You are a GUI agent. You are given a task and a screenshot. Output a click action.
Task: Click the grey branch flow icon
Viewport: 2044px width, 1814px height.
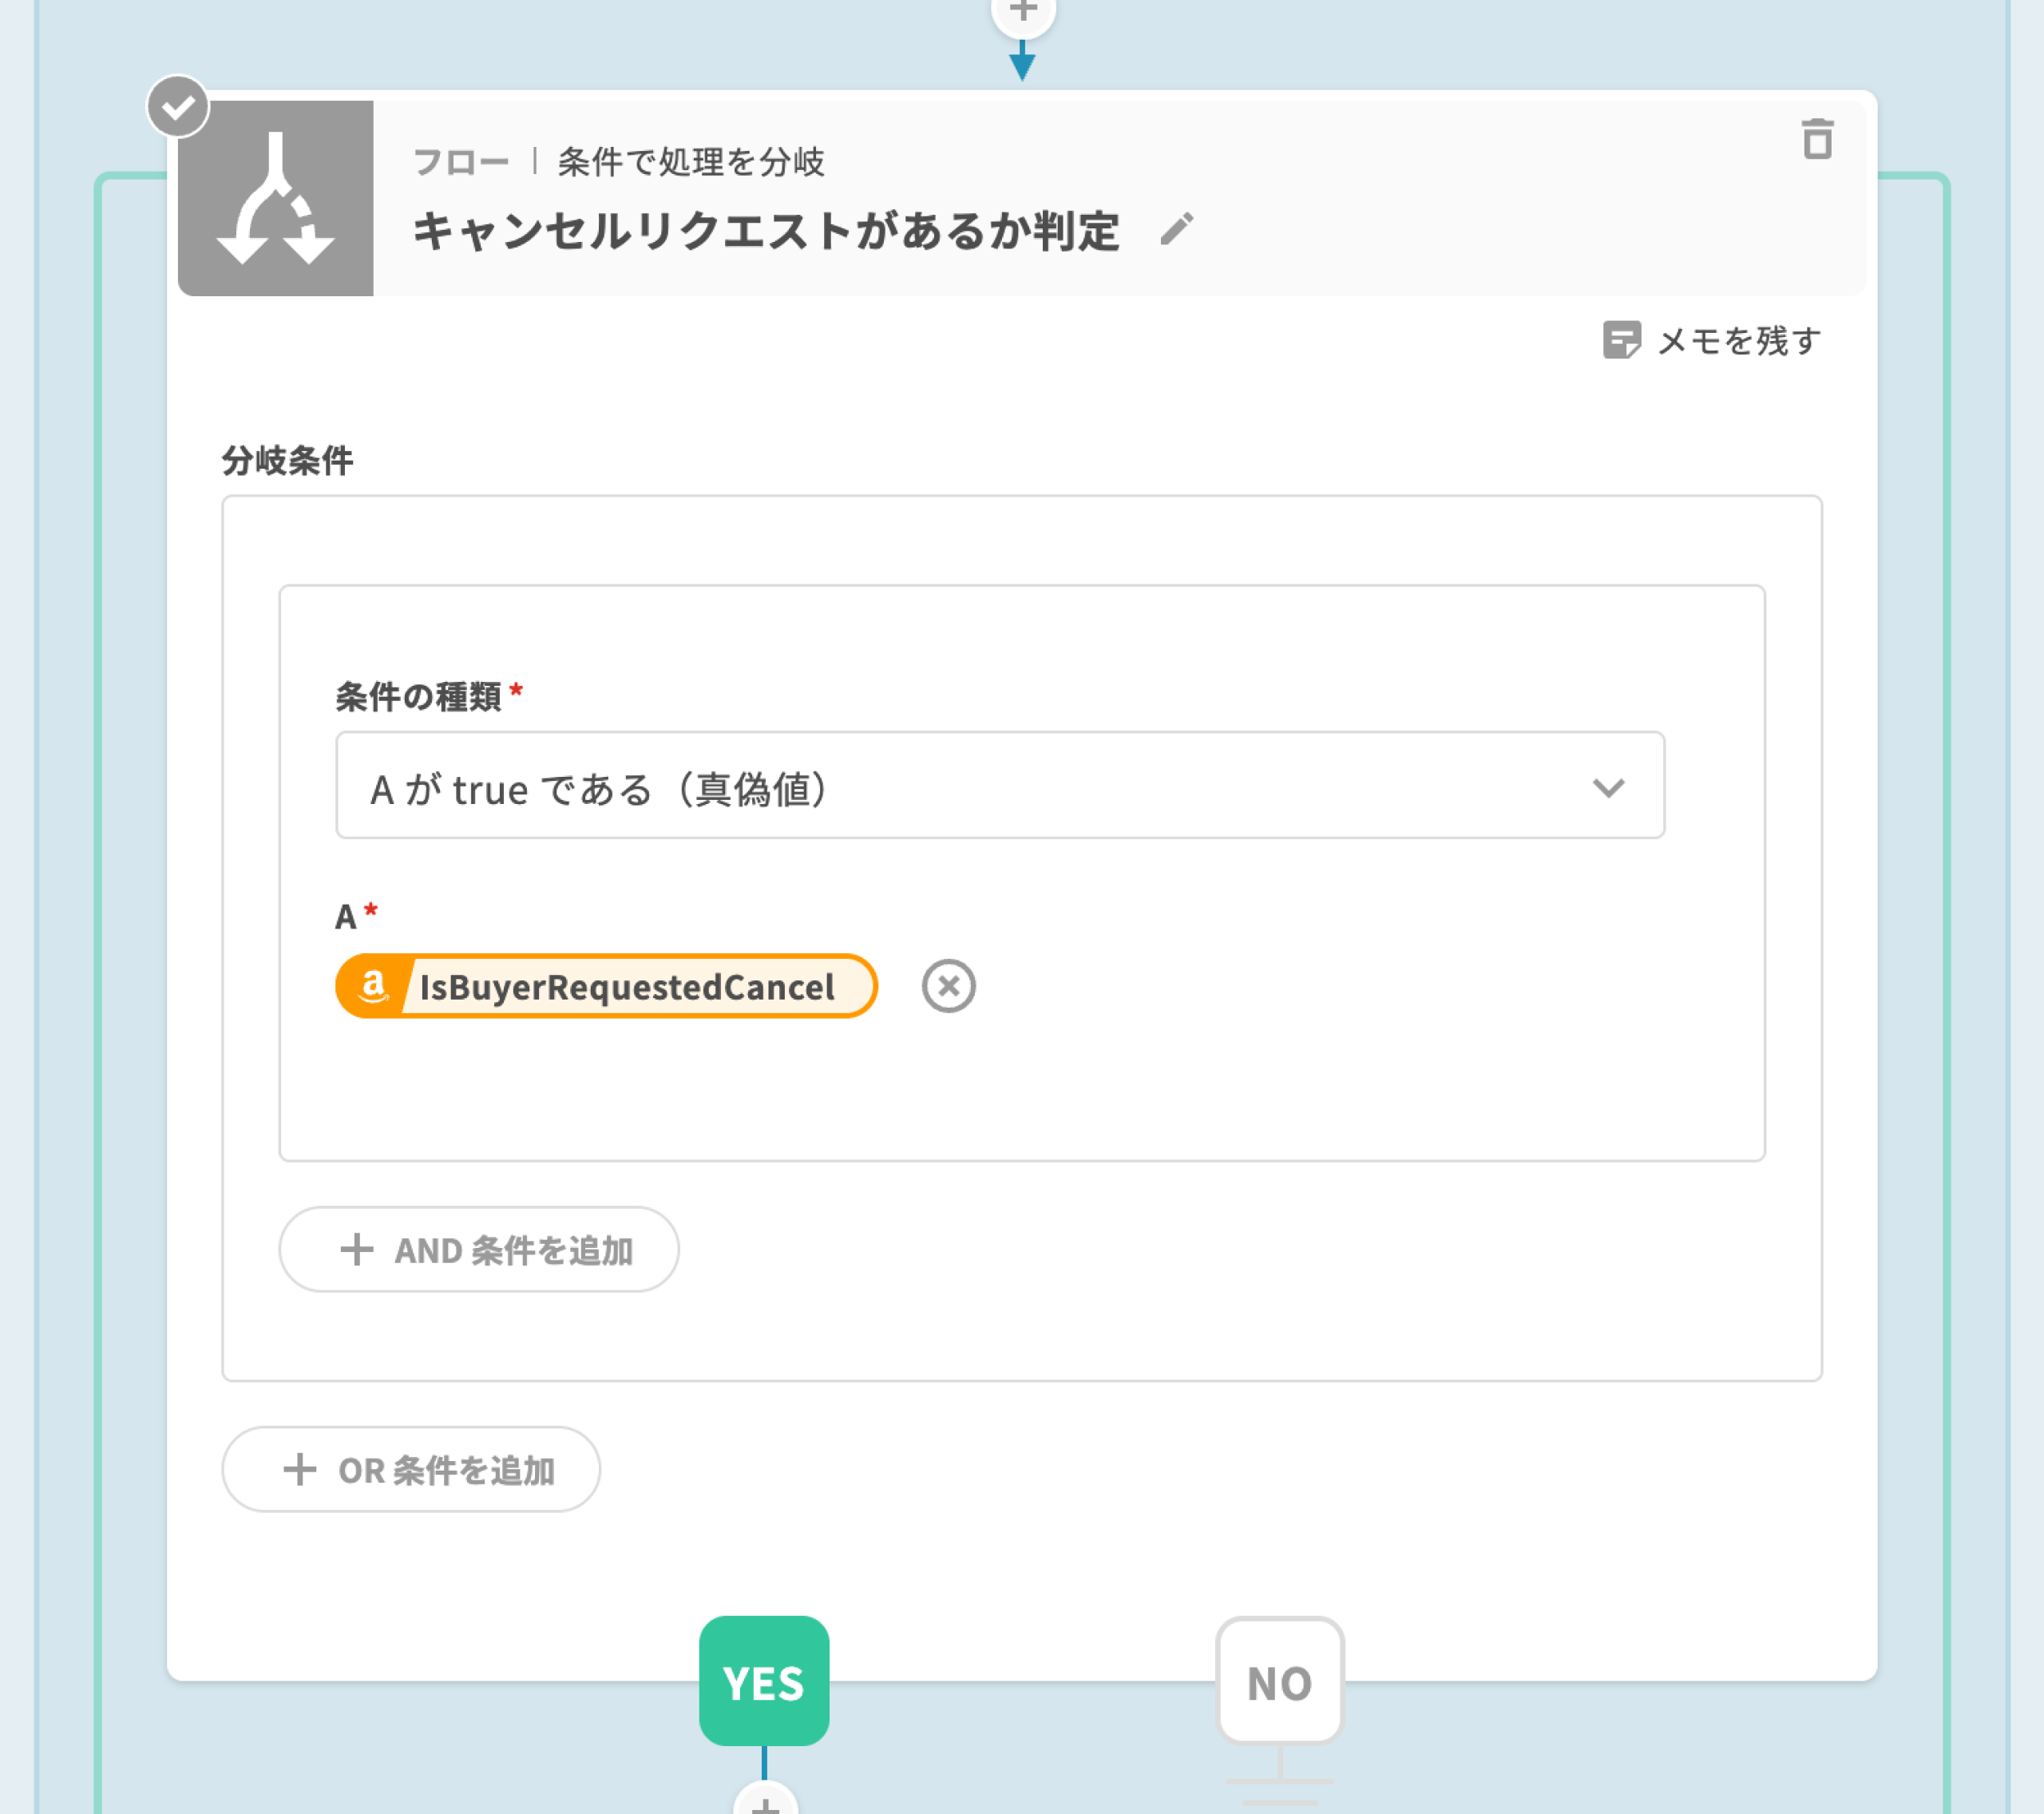pyautogui.click(x=276, y=198)
